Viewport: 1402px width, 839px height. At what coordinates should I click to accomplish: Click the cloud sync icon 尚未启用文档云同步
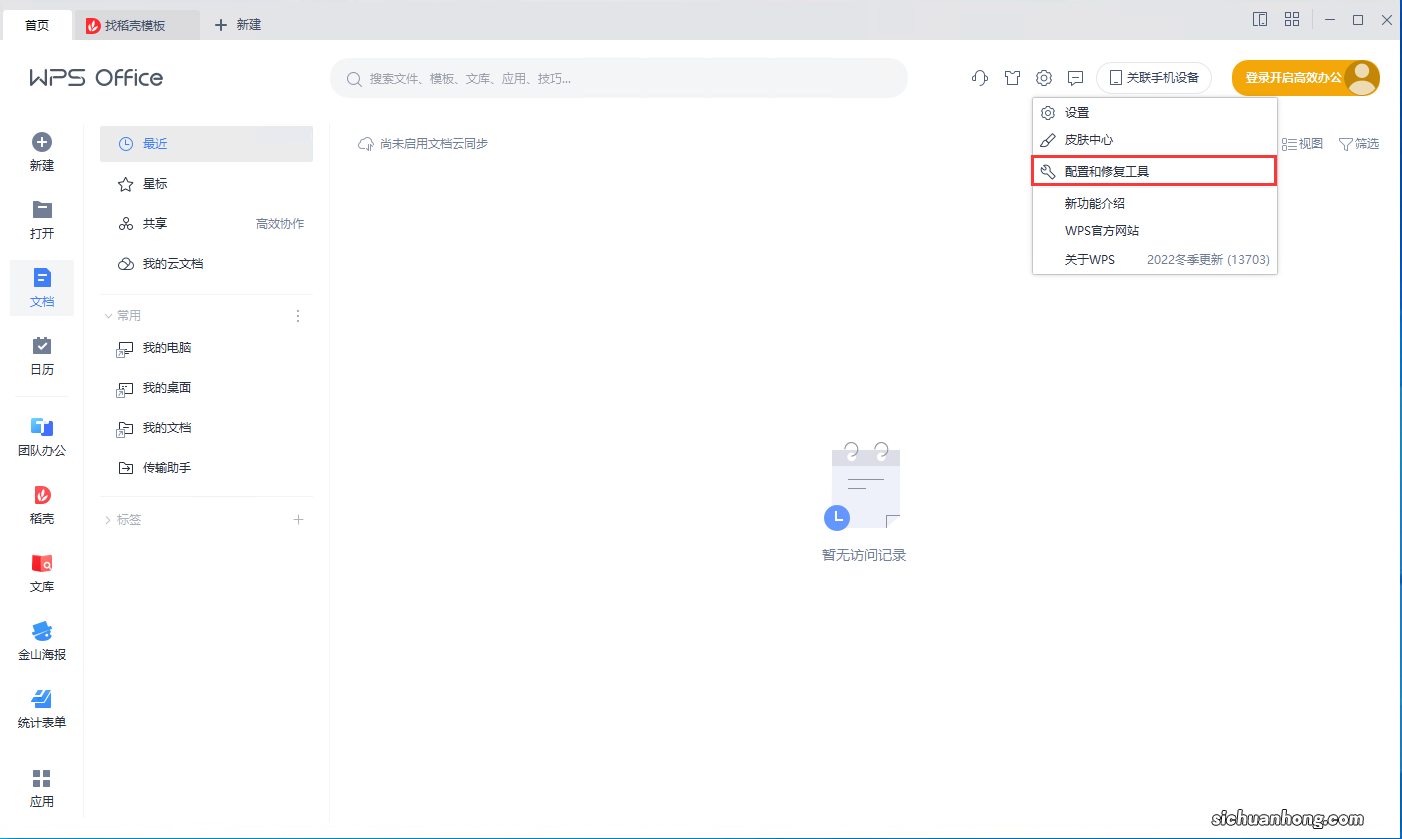[x=366, y=144]
